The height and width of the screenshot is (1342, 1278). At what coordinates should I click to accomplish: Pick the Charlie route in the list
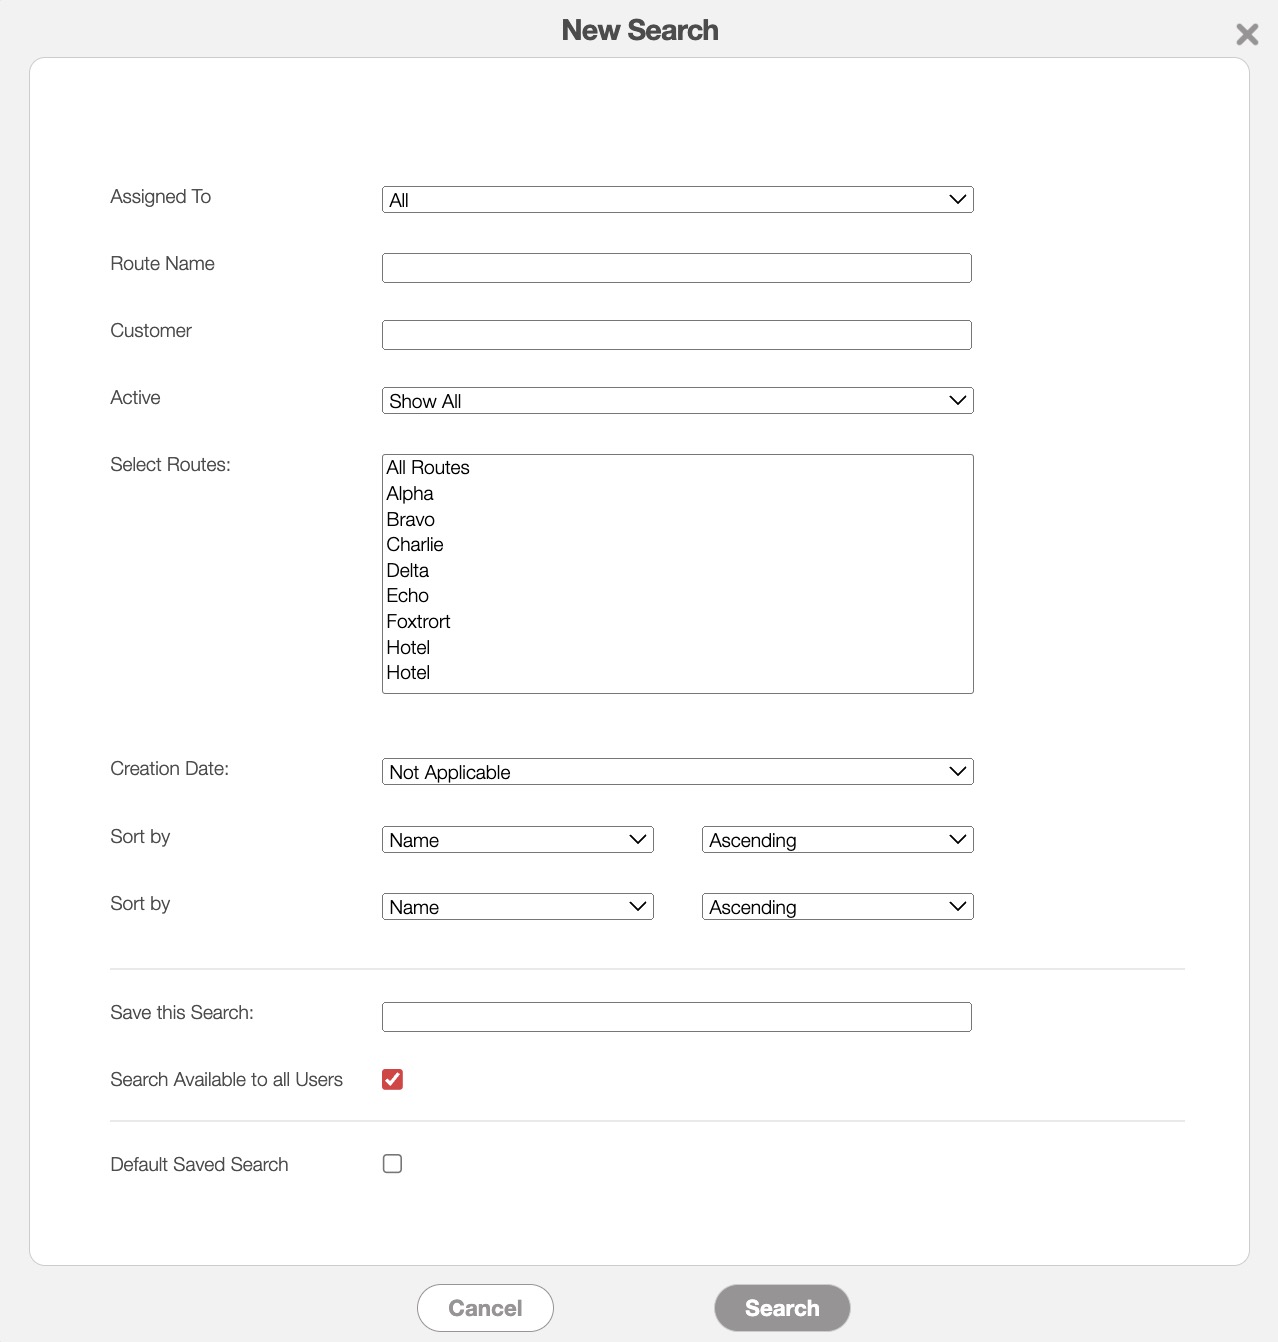click(415, 545)
